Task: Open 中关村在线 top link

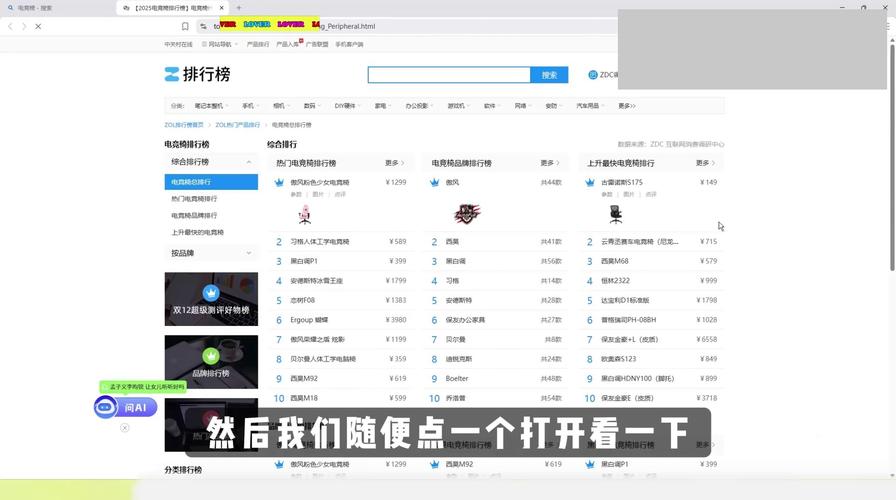Action: coord(178,44)
